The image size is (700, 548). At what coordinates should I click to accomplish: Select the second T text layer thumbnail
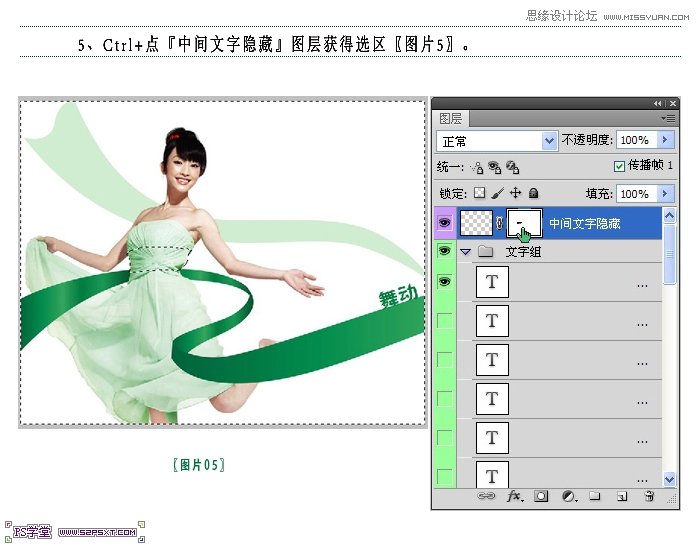click(x=492, y=320)
